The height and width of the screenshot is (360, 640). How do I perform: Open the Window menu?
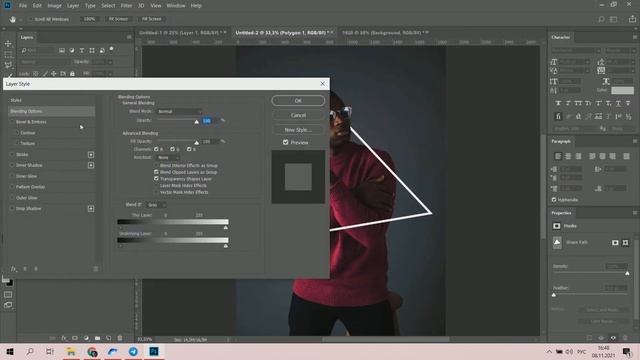click(x=176, y=6)
